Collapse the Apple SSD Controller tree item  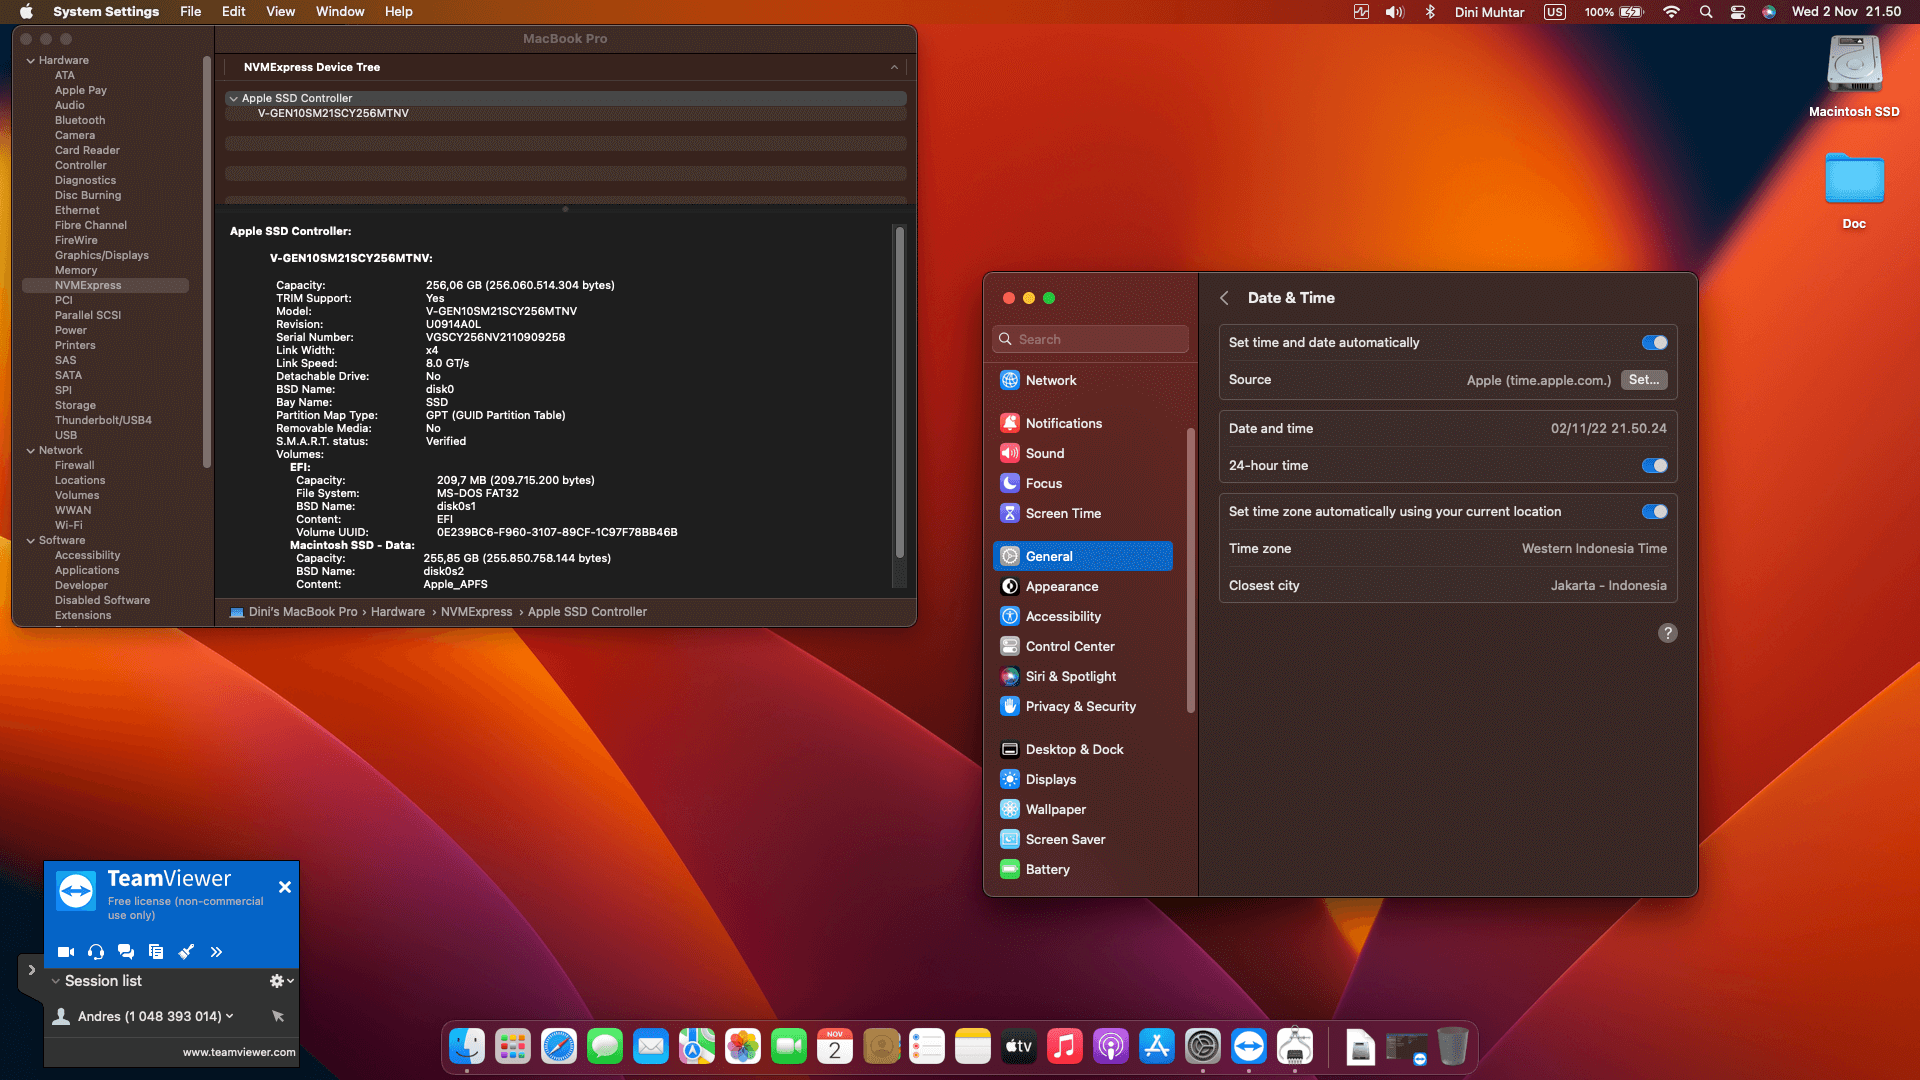(232, 98)
